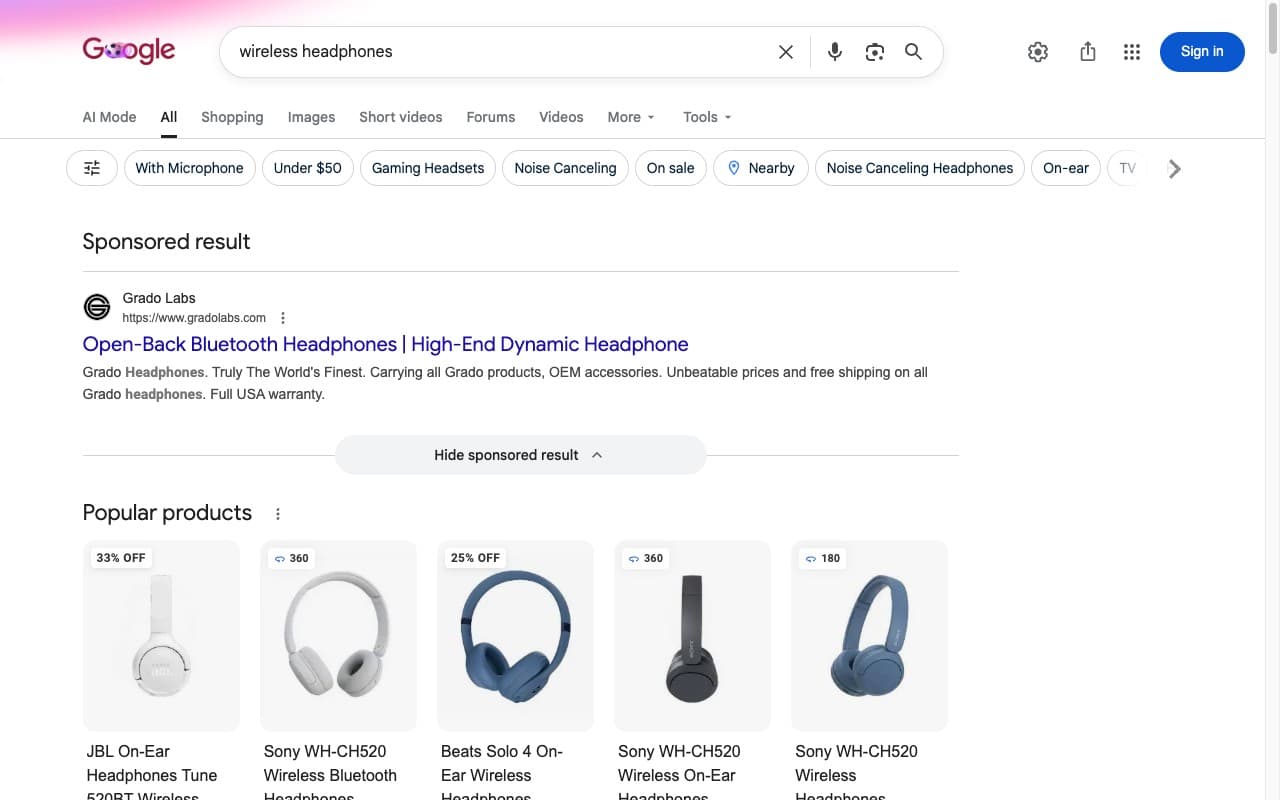Screen dimensions: 1280x800
Task: Open Beats Solo 4 product image
Action: (x=515, y=636)
